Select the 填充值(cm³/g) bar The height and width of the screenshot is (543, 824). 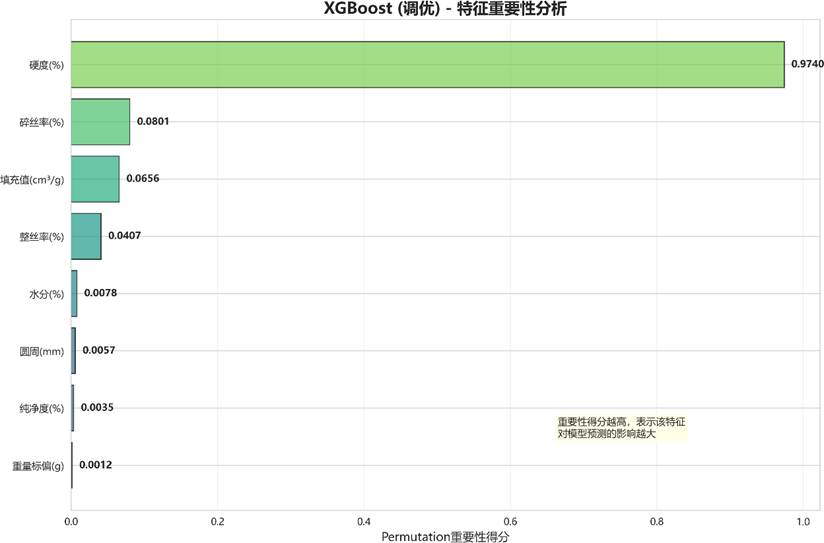(95, 179)
